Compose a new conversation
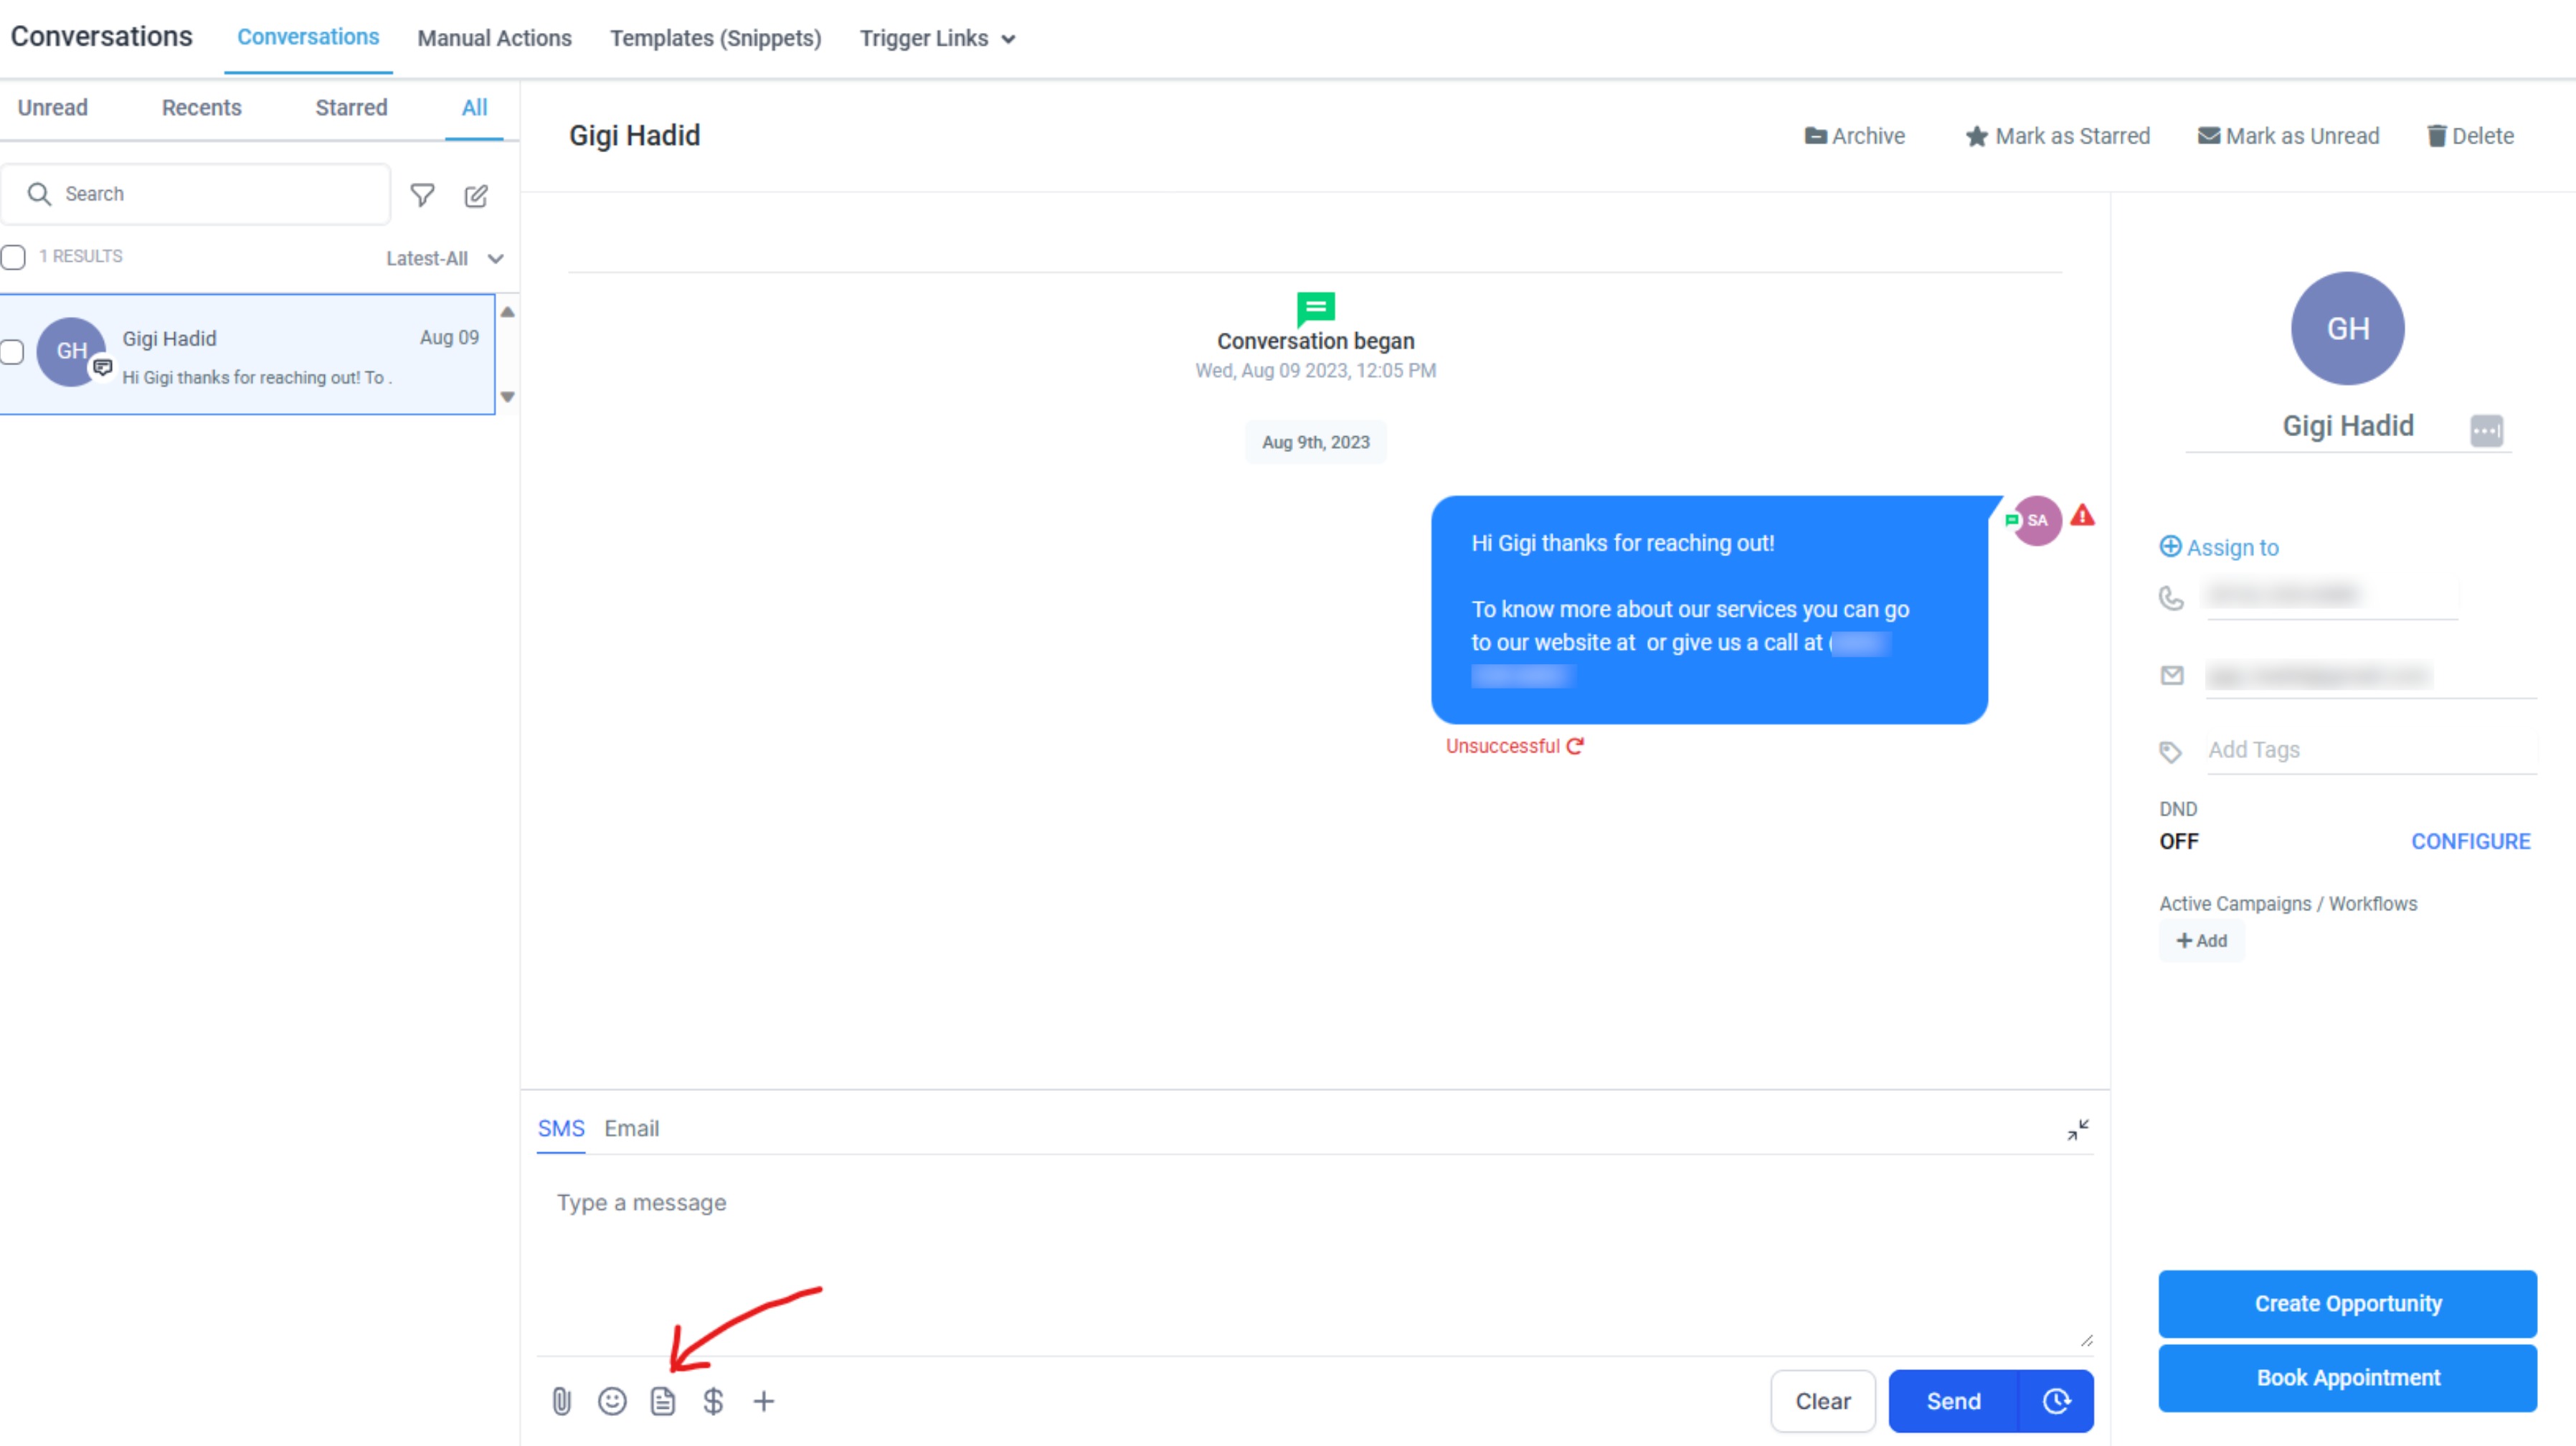 (x=476, y=195)
